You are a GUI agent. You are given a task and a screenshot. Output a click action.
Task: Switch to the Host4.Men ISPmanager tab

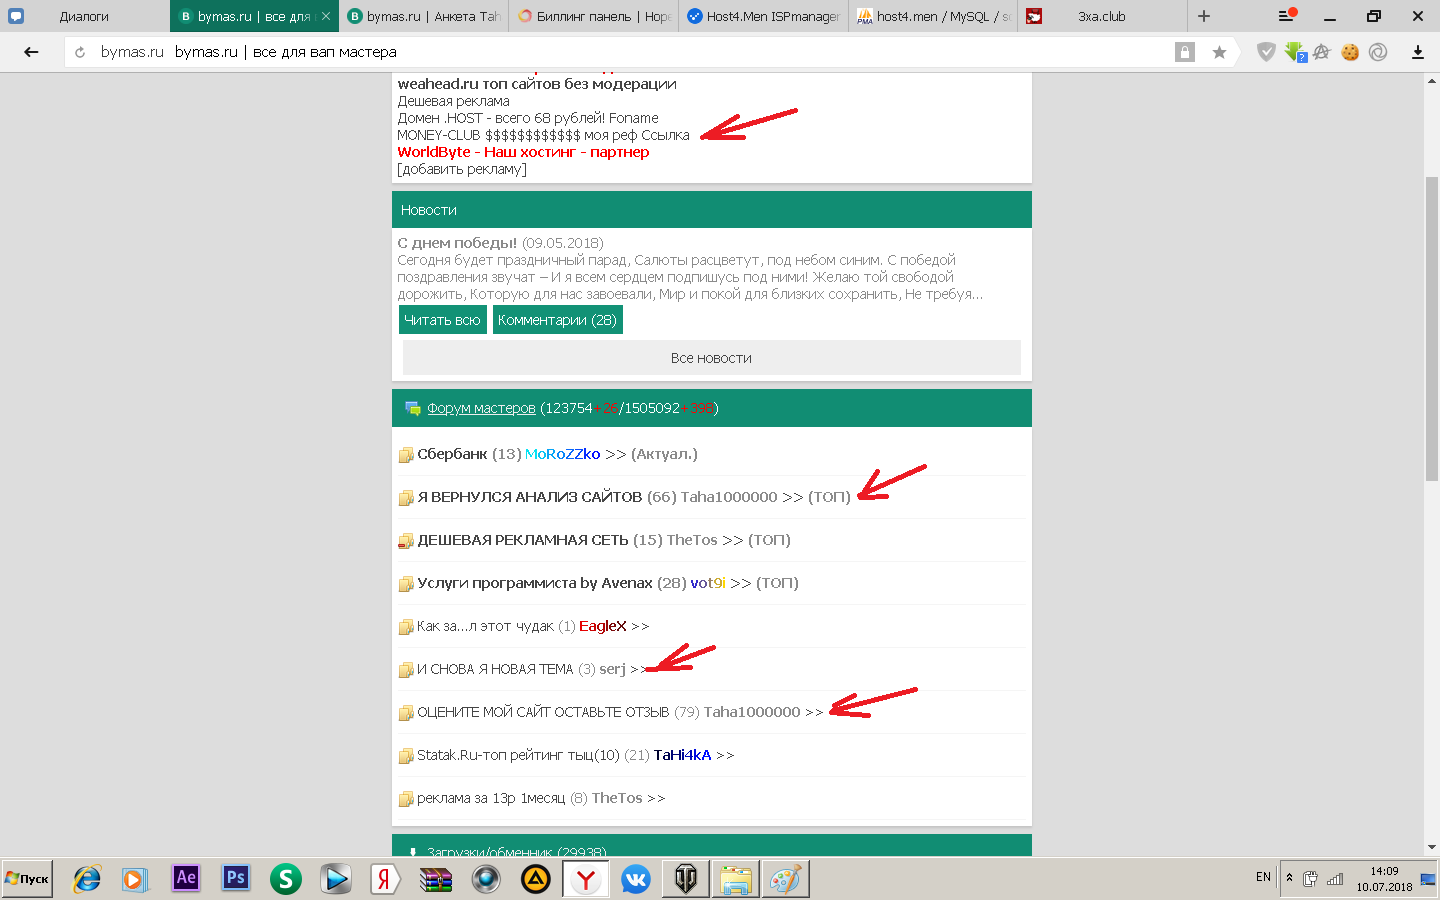tap(763, 16)
